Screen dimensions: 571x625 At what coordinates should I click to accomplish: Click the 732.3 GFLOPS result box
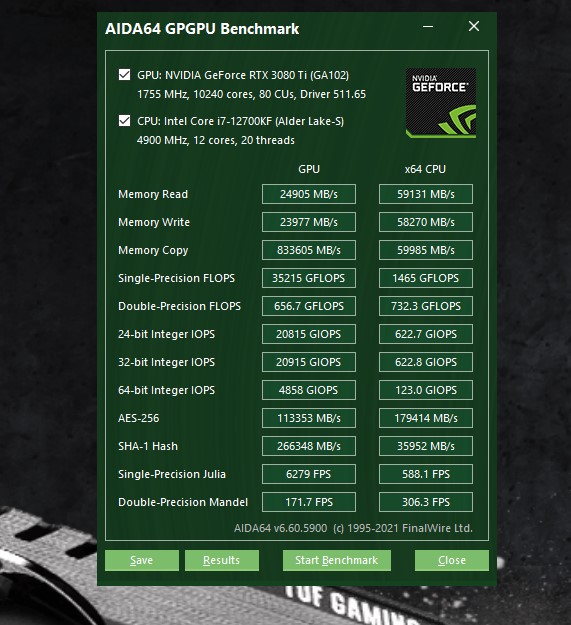tap(426, 306)
